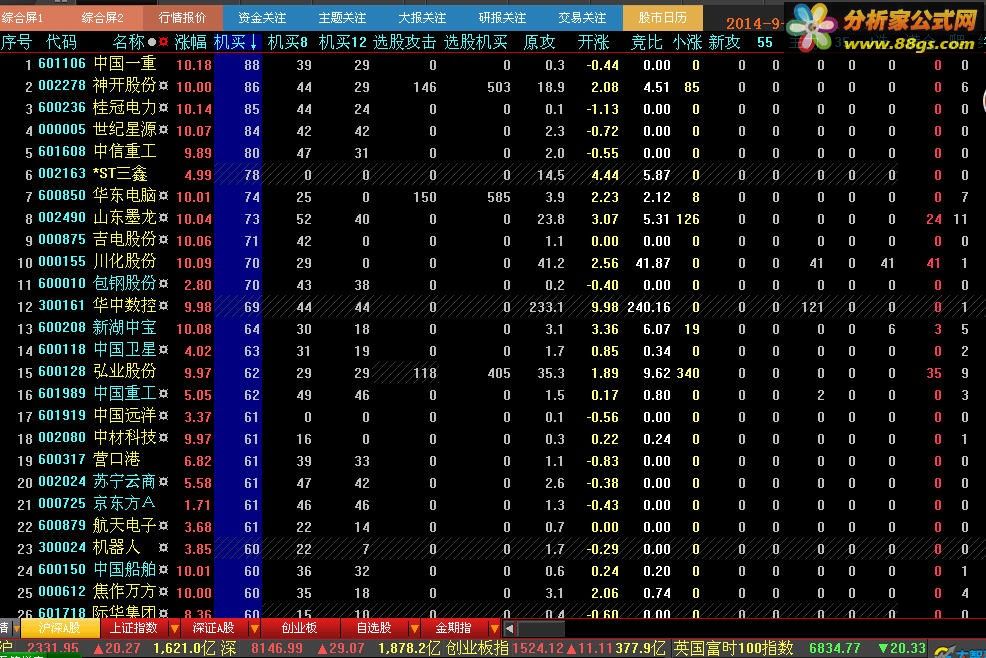Sort by the 机买 column header

(x=236, y=42)
